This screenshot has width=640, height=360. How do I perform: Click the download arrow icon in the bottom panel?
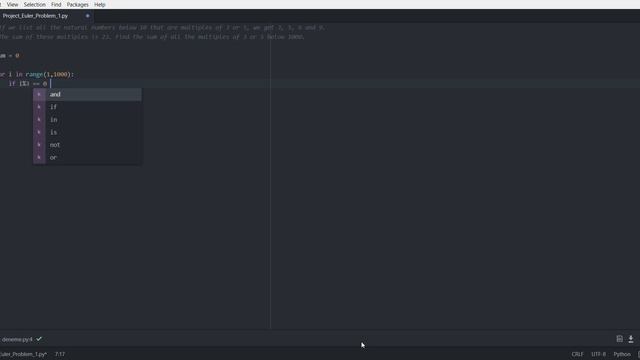click(631, 339)
